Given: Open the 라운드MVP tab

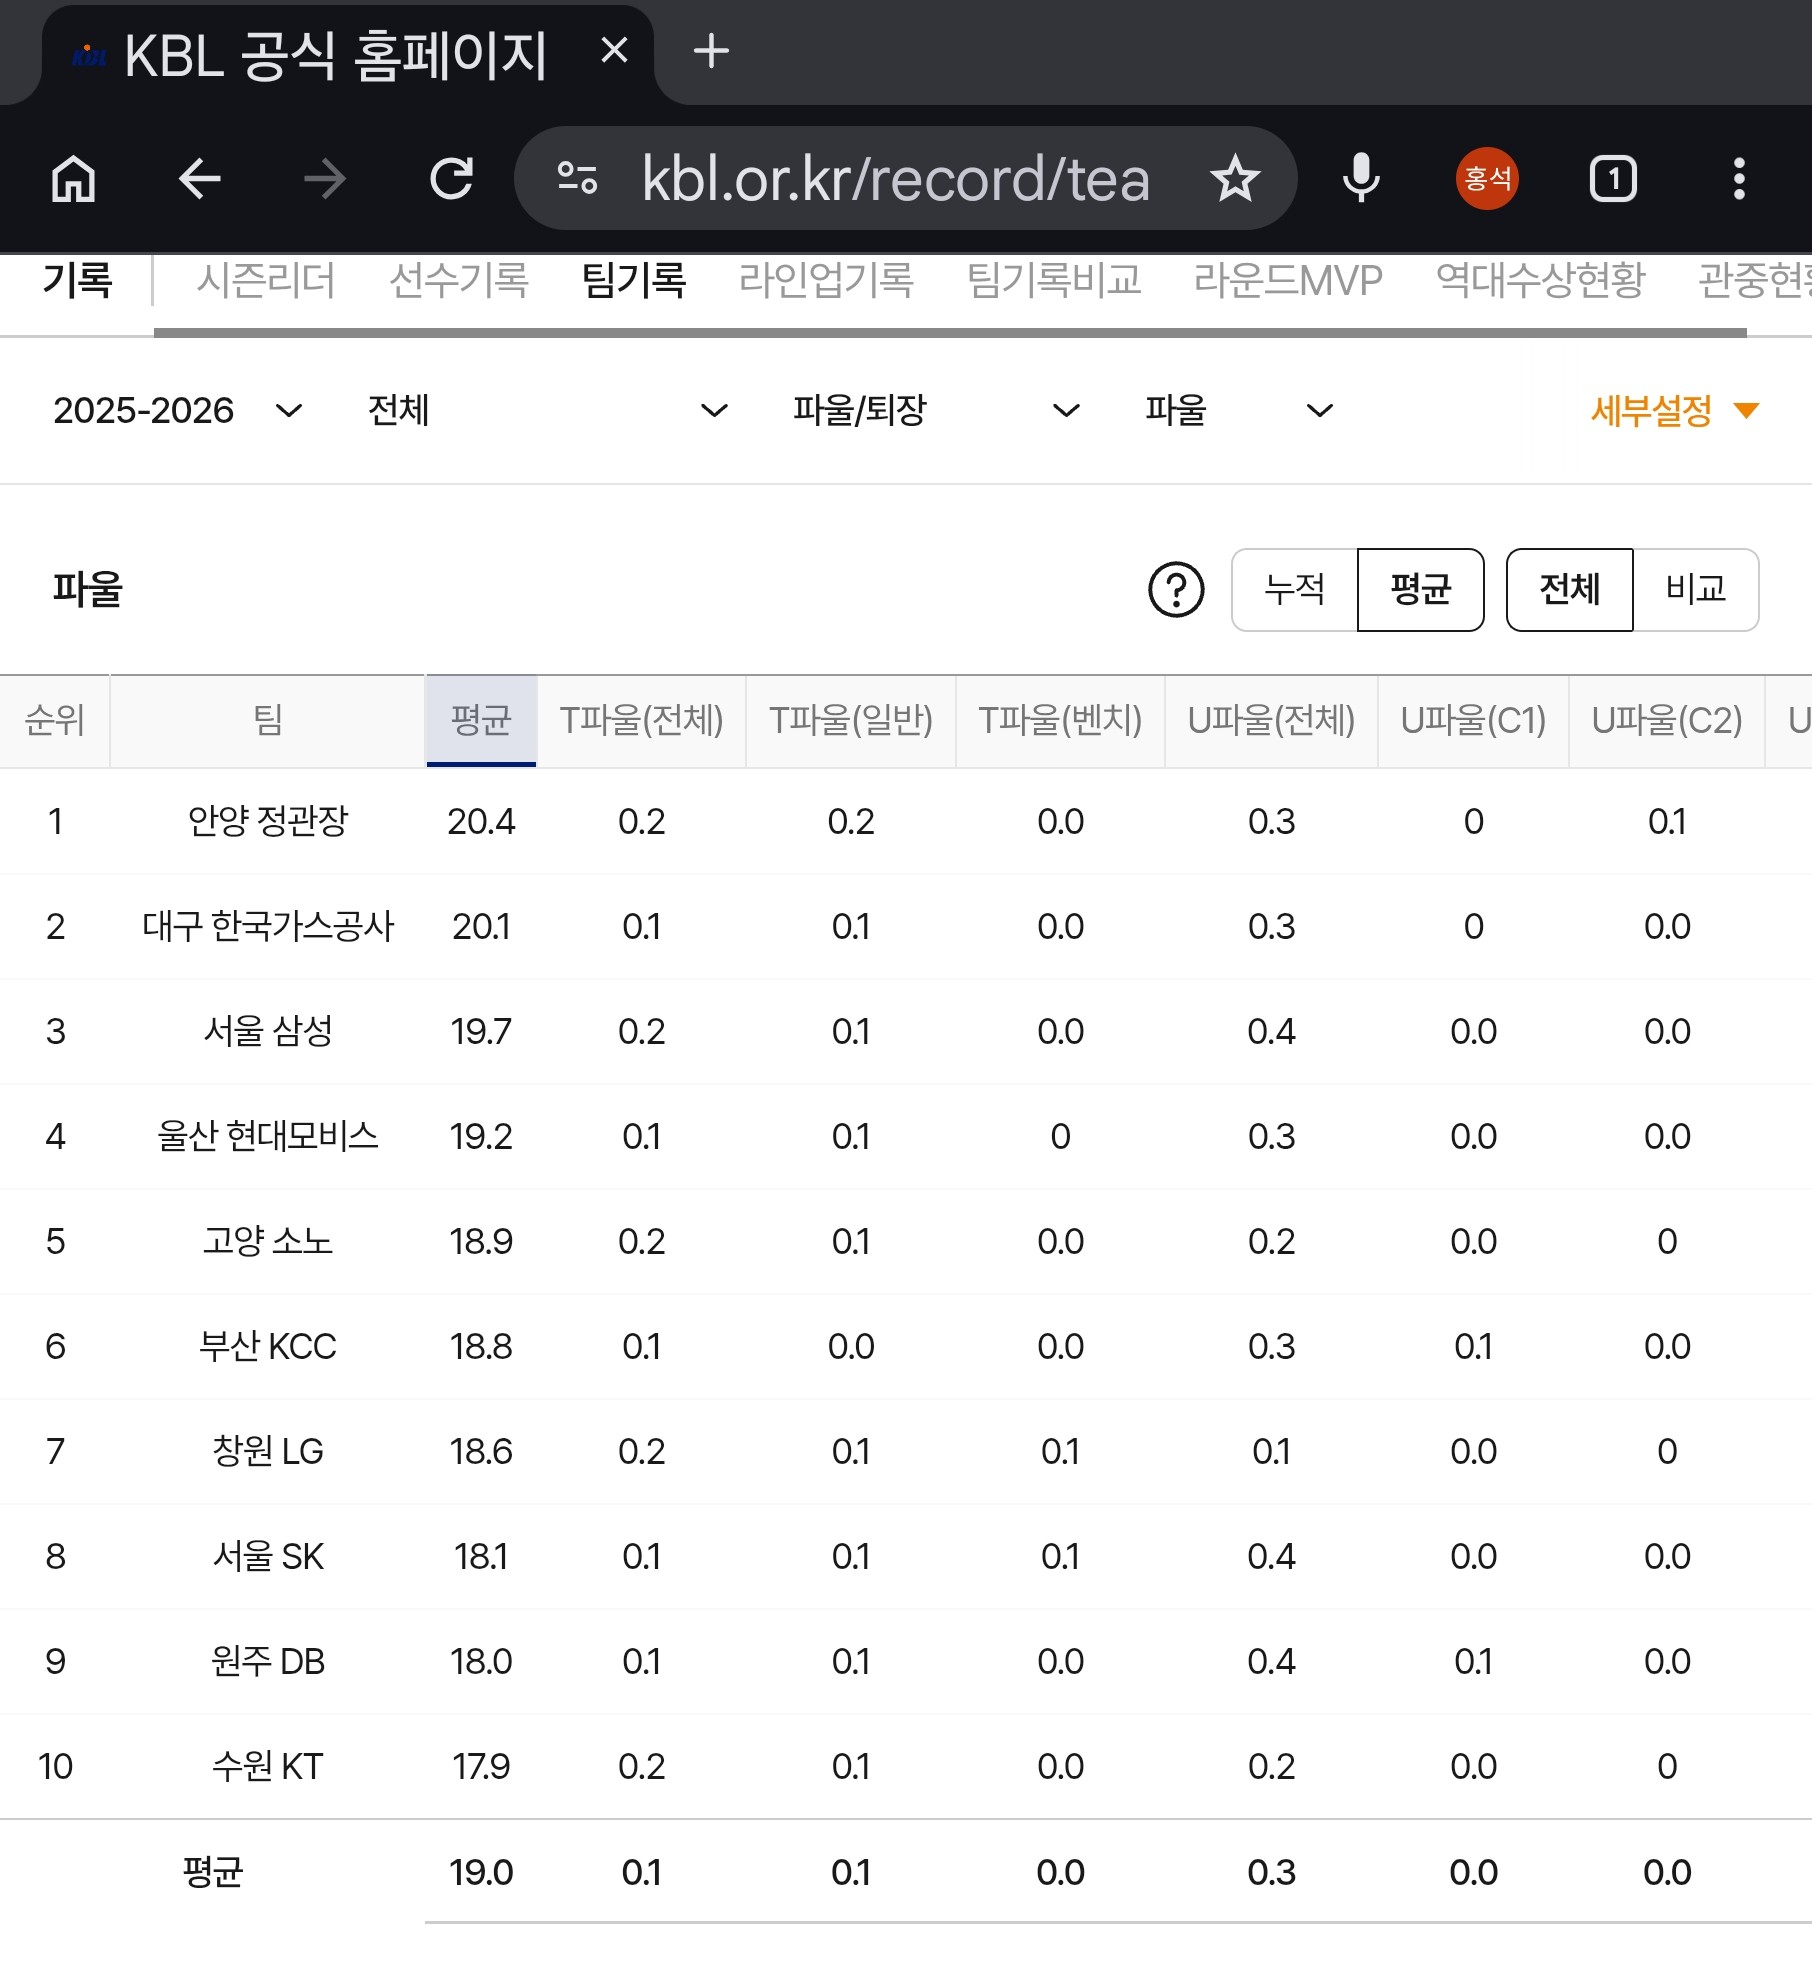Looking at the screenshot, I should [x=1288, y=280].
